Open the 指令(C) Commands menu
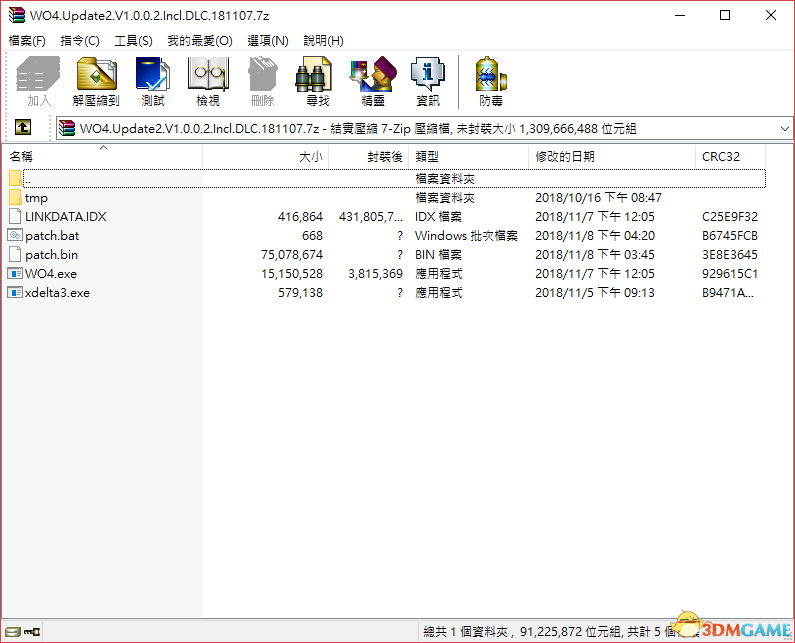This screenshot has height=643, width=795. [x=80, y=41]
